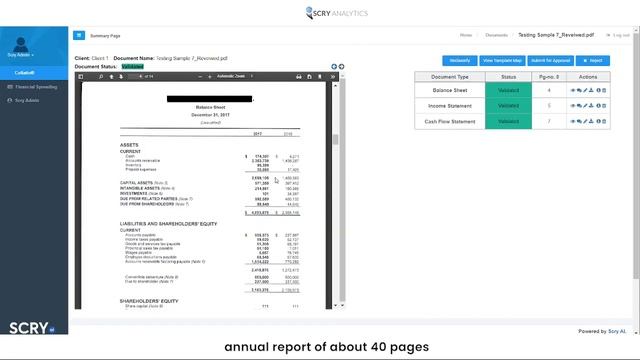Click the user avatar in sidebar

tap(20, 44)
